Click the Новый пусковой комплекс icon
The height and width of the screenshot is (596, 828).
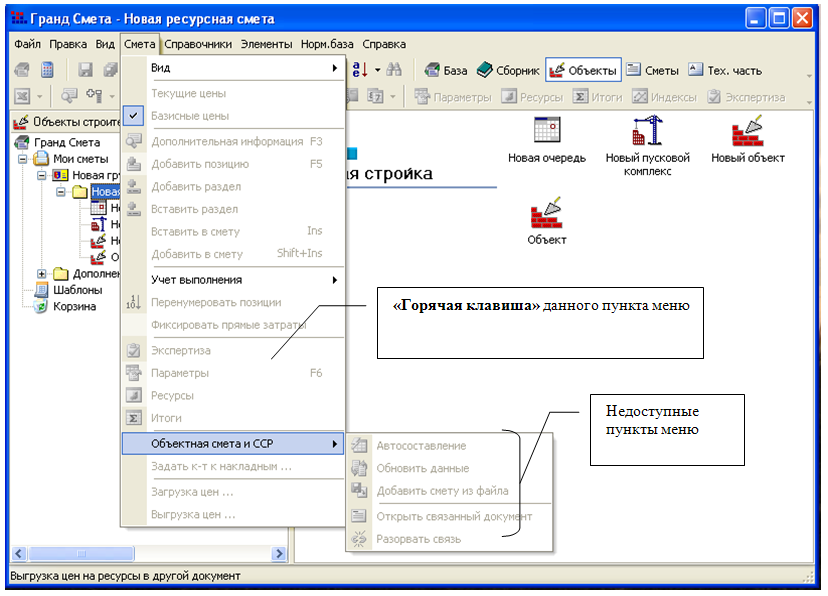[x=647, y=146]
